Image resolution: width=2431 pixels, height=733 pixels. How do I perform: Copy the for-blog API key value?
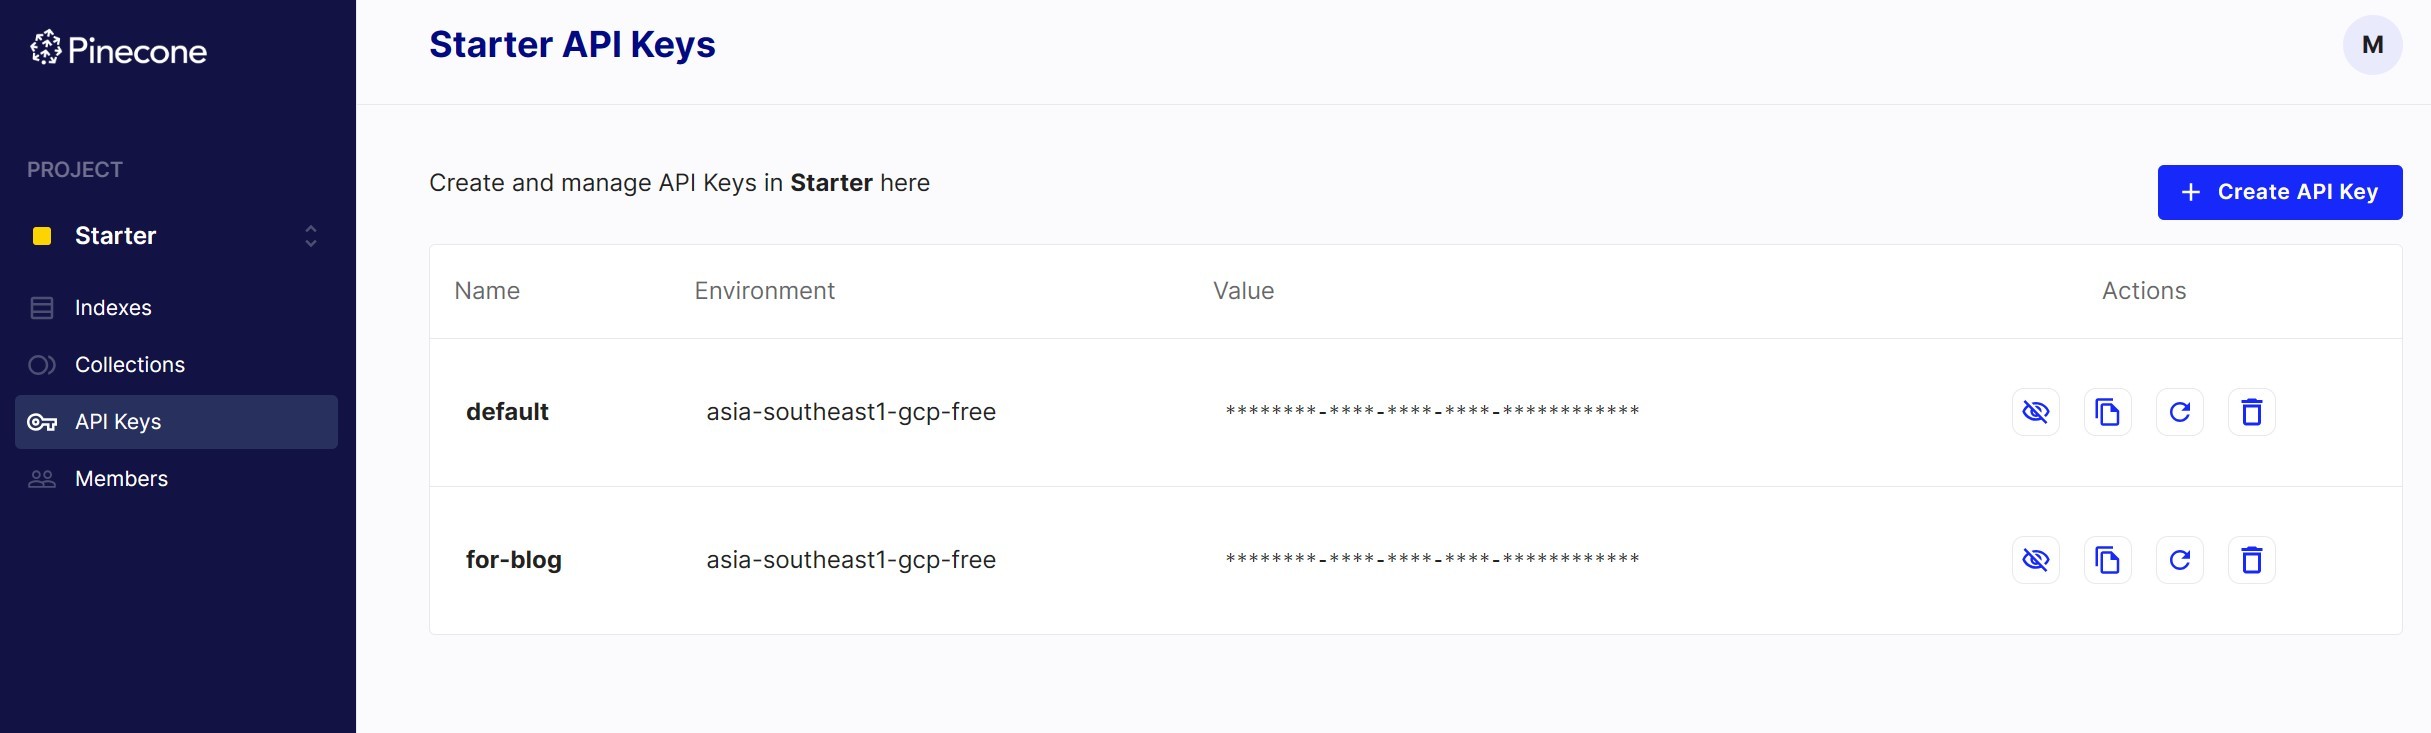click(2108, 560)
